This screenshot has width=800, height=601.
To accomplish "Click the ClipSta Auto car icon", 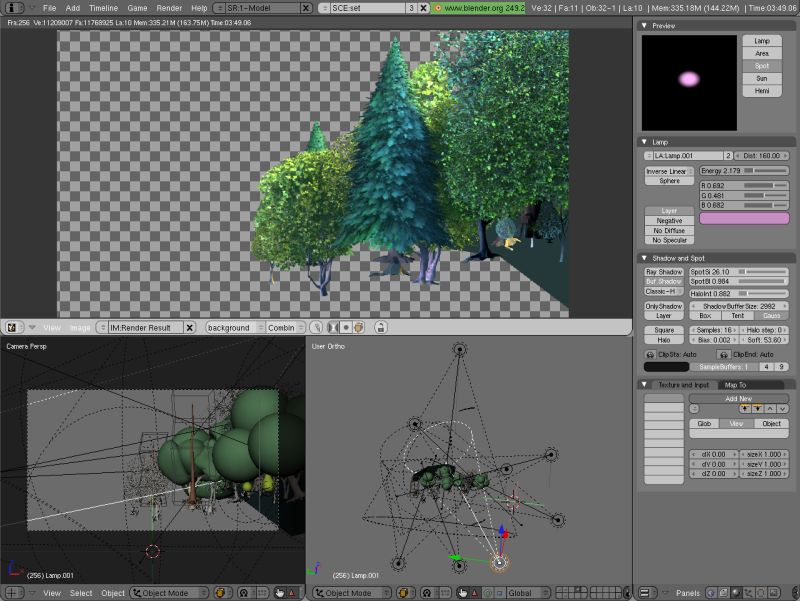I will [x=650, y=354].
